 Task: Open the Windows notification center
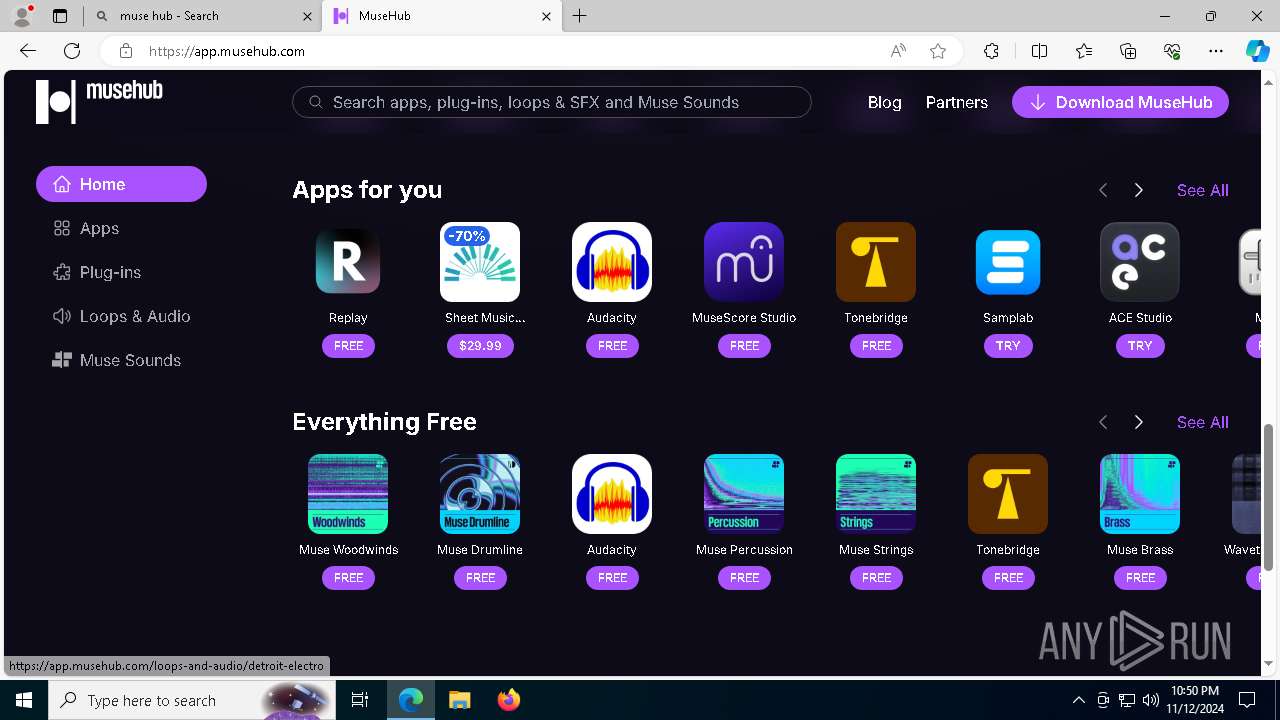[1247, 700]
